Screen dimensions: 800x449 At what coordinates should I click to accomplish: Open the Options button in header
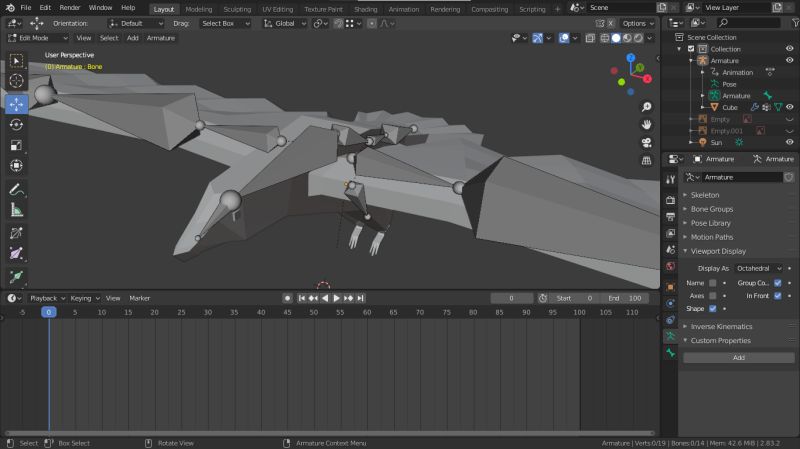pyautogui.click(x=638, y=23)
